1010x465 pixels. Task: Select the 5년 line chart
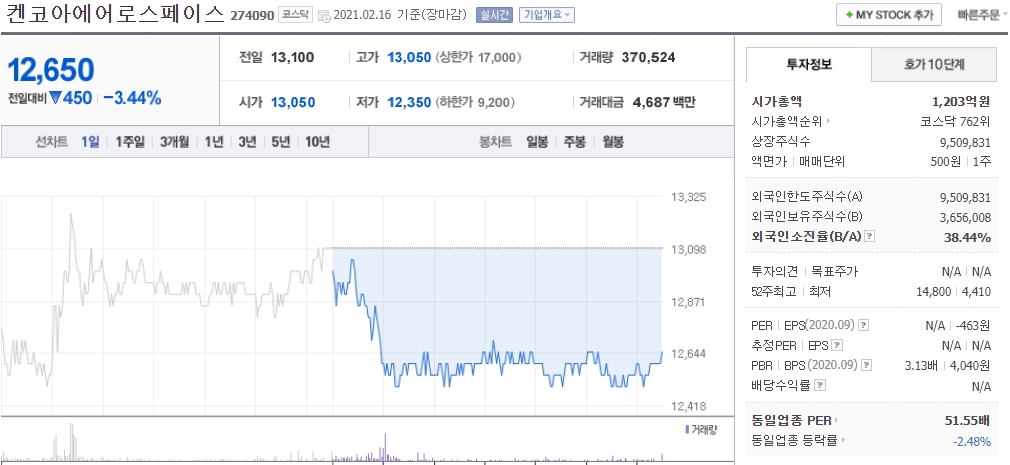pyautogui.click(x=281, y=142)
